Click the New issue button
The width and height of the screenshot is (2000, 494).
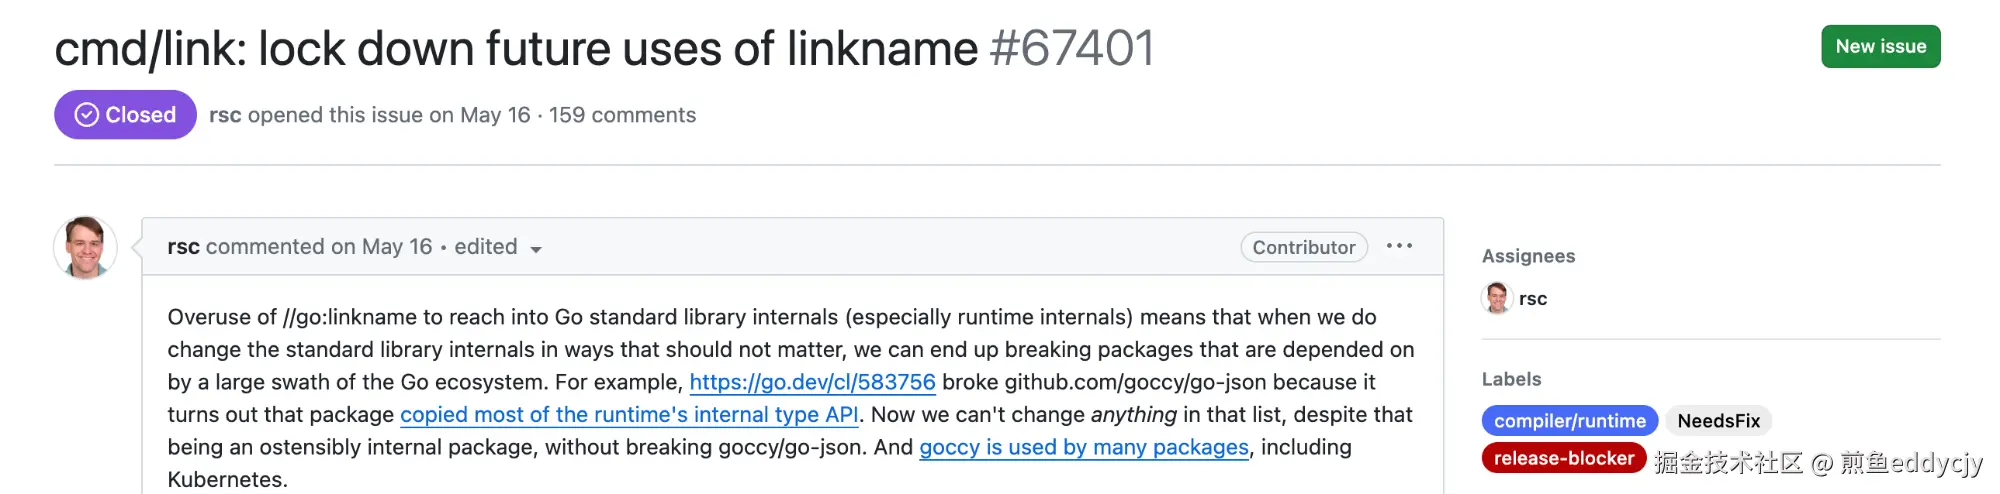point(1880,47)
